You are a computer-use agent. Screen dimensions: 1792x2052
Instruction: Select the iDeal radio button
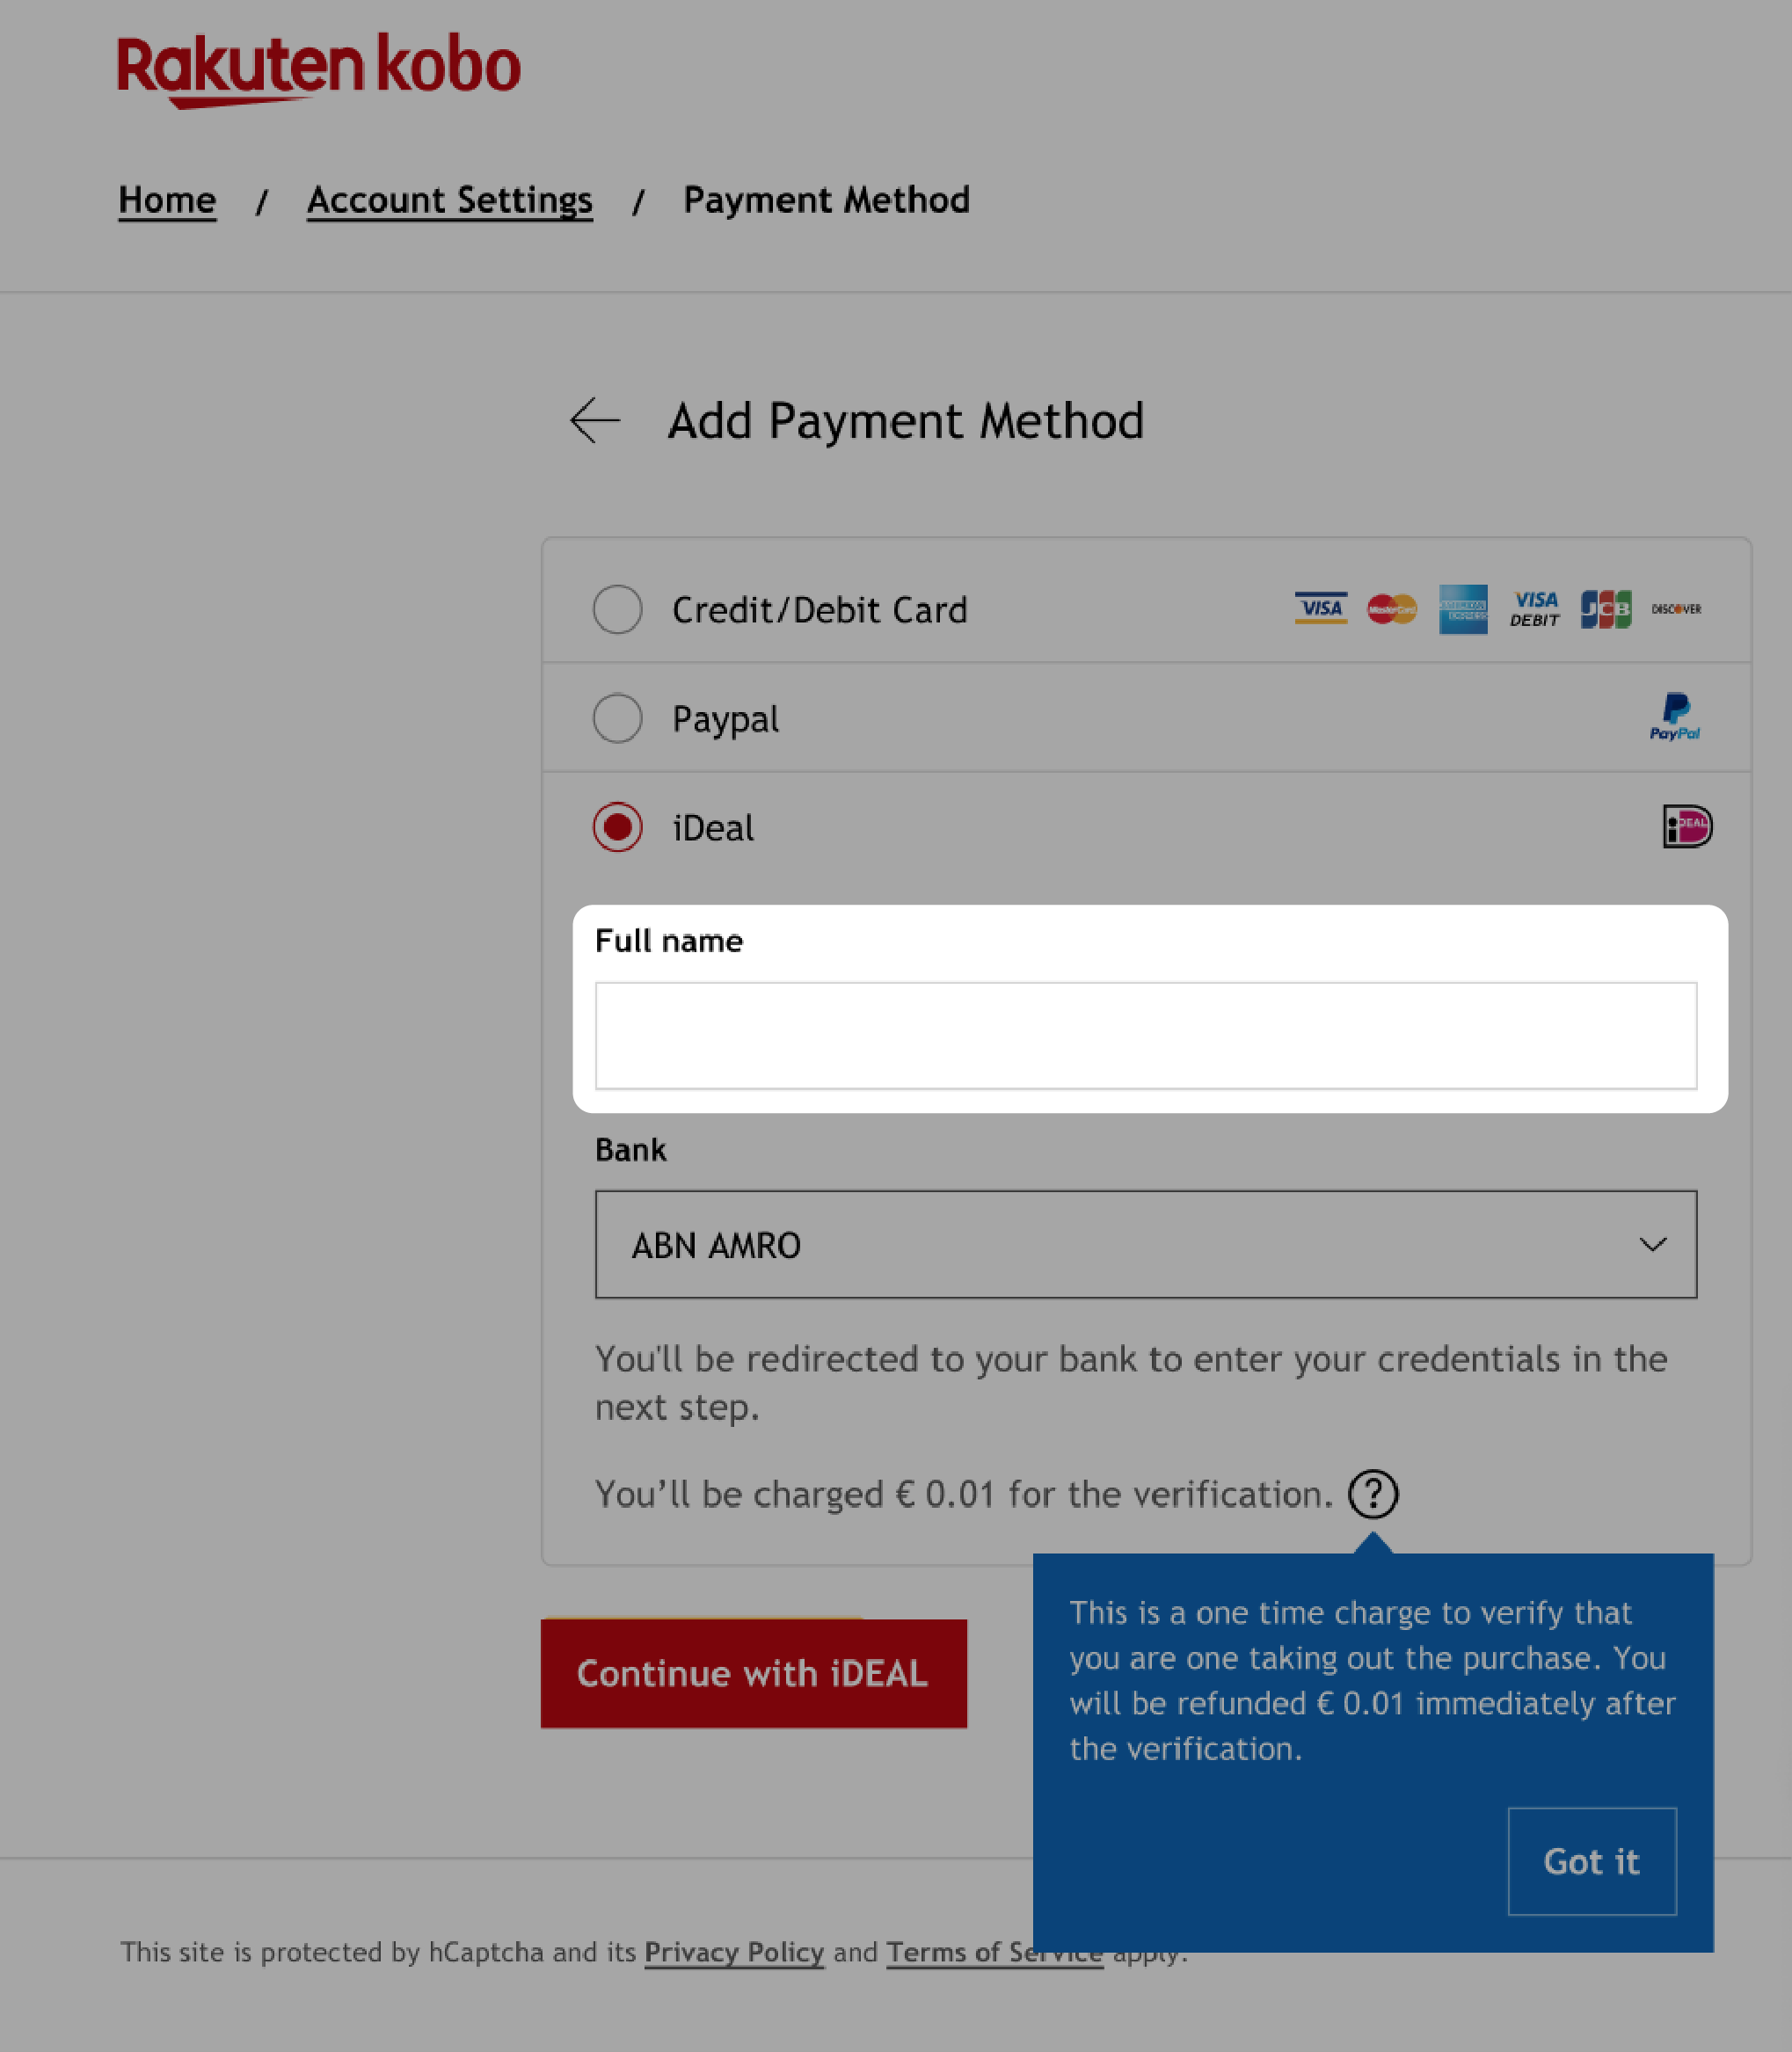tap(617, 827)
